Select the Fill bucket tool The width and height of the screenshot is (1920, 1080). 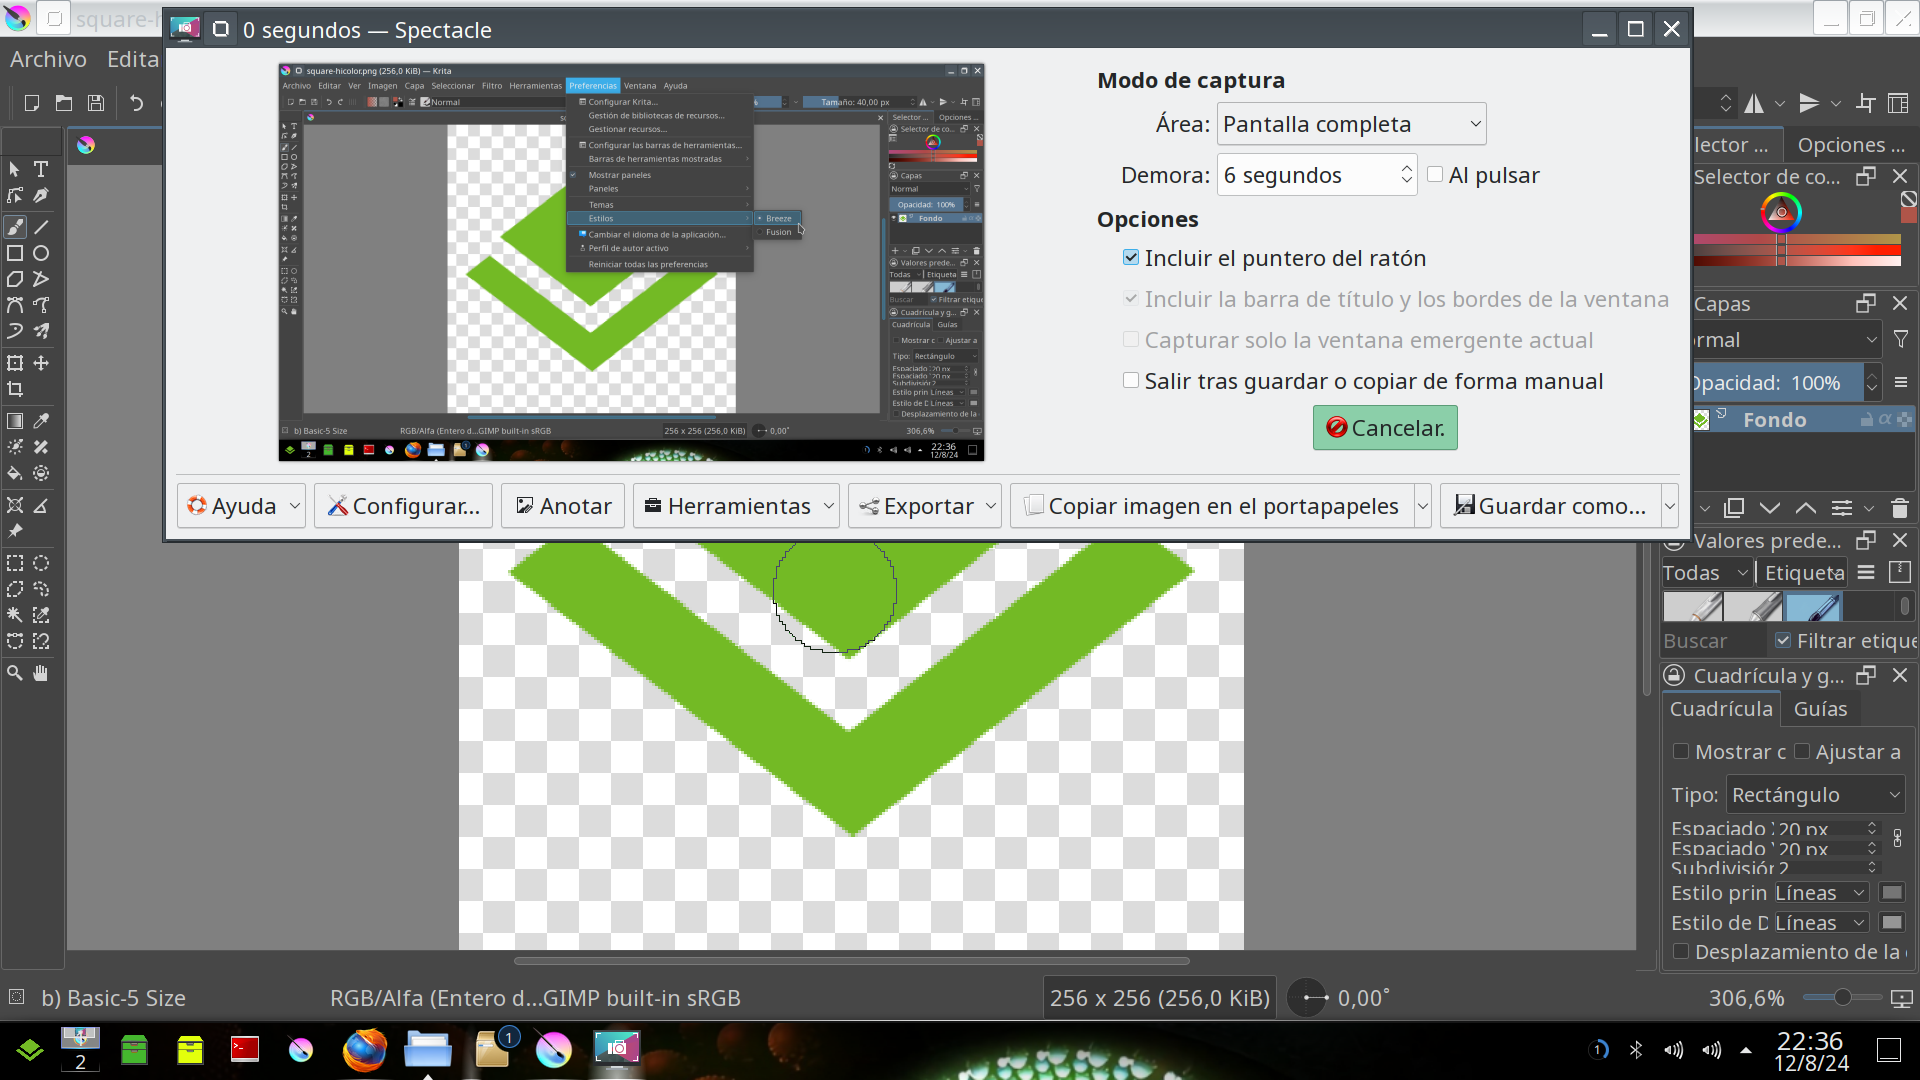coord(15,473)
